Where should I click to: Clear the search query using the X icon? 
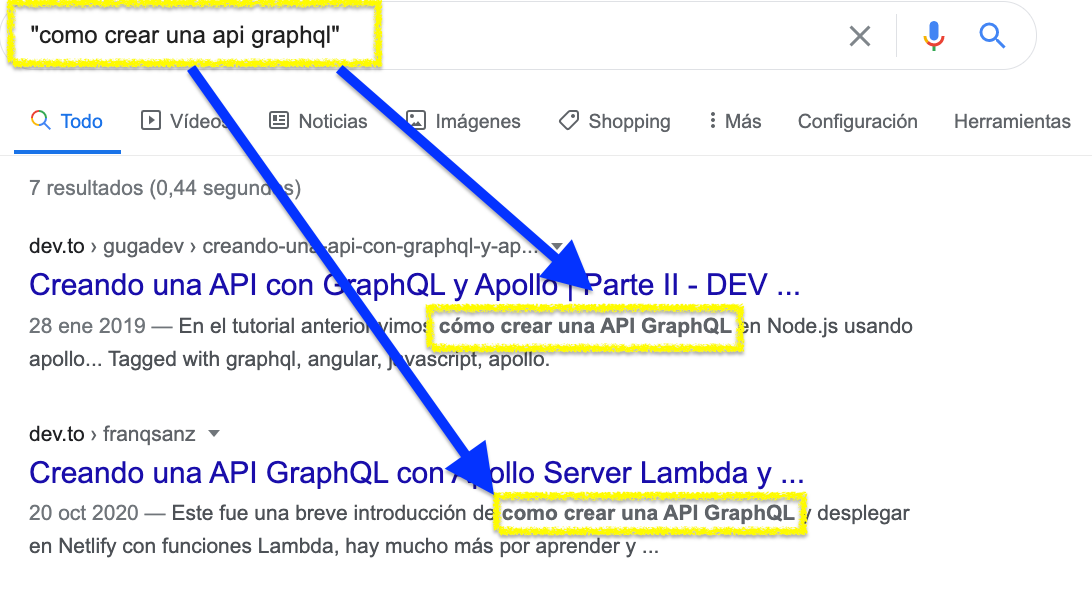[859, 35]
